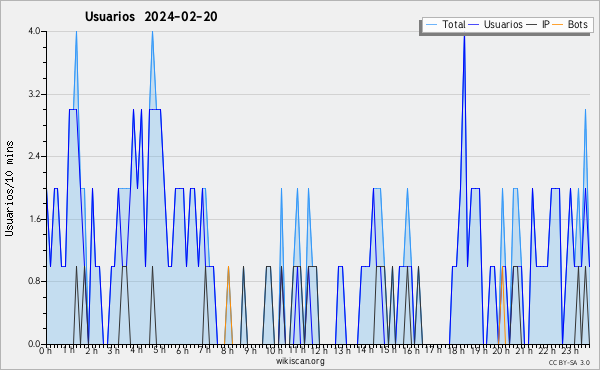Click the "wikiscan.org" label below the chart
600x370 pixels.
coord(300,361)
